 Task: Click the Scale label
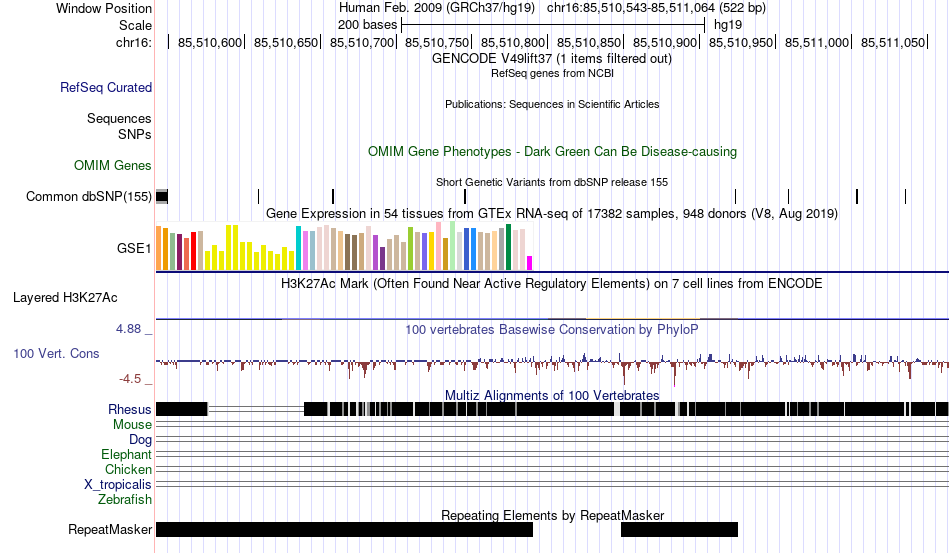[135, 25]
